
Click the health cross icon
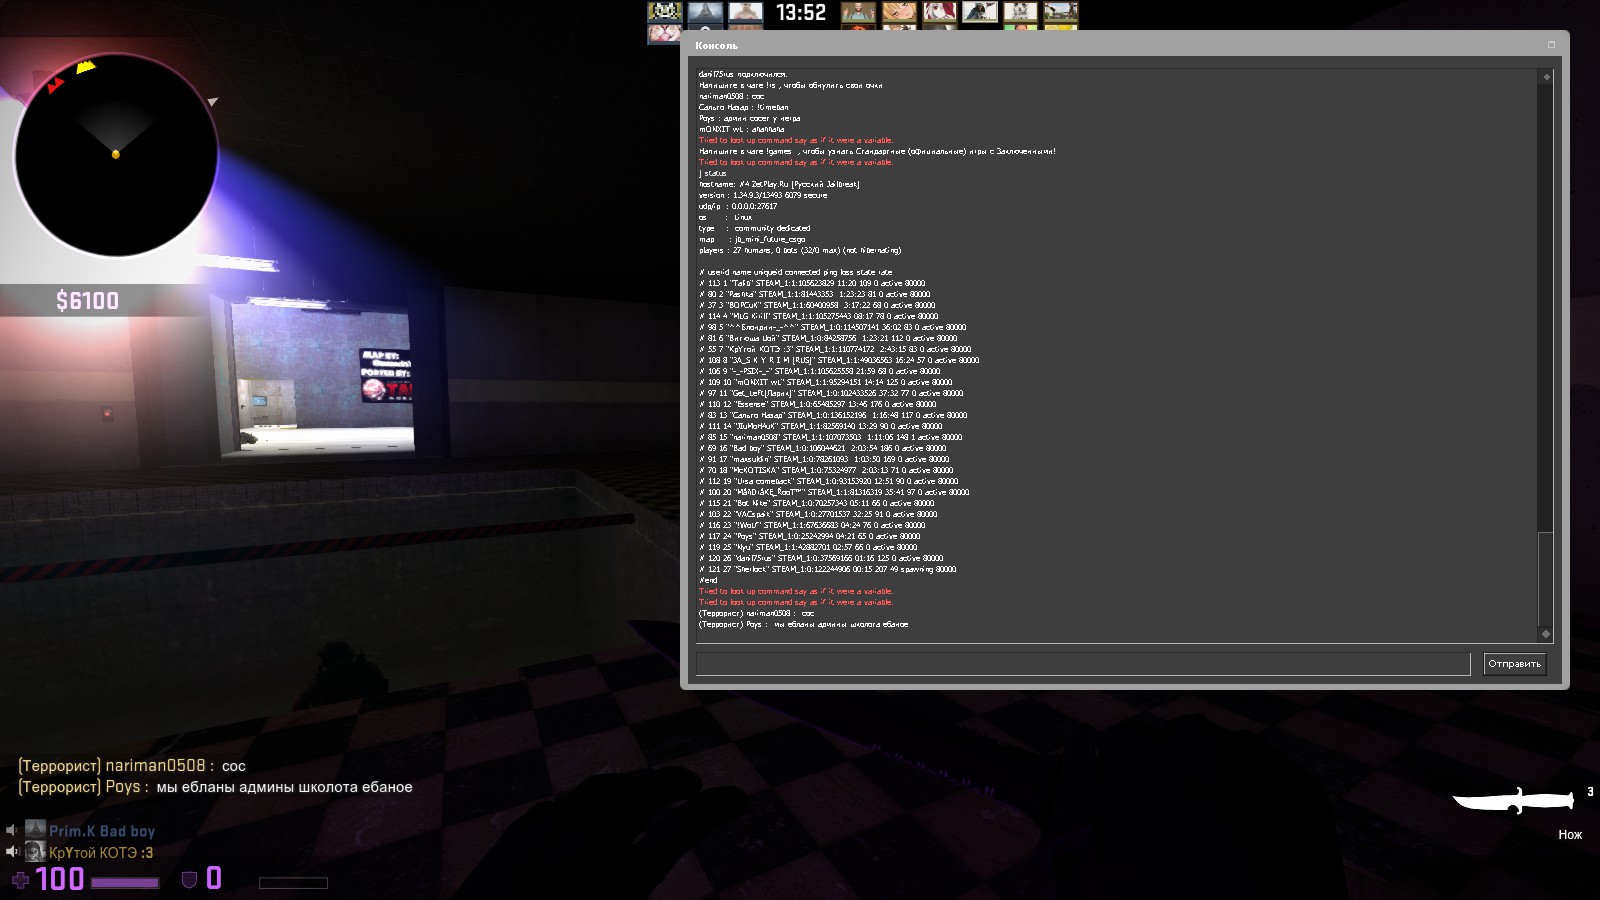click(20, 880)
